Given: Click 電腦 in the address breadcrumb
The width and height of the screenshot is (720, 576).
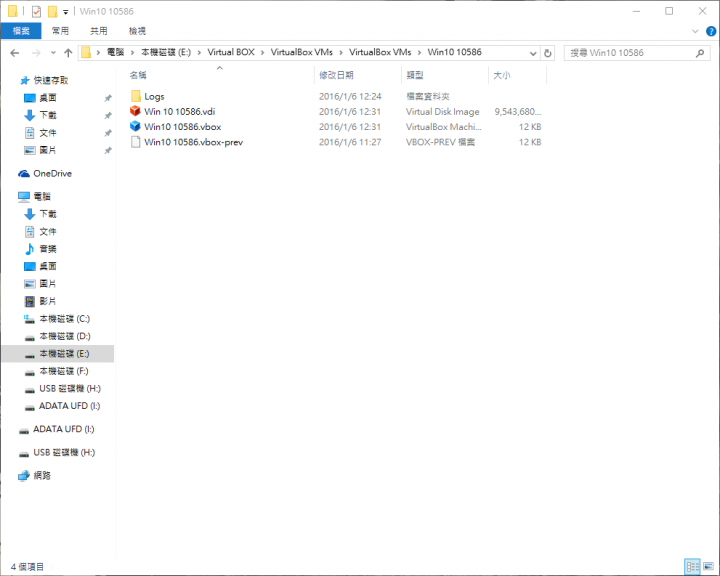Looking at the screenshot, I should tap(116, 52).
